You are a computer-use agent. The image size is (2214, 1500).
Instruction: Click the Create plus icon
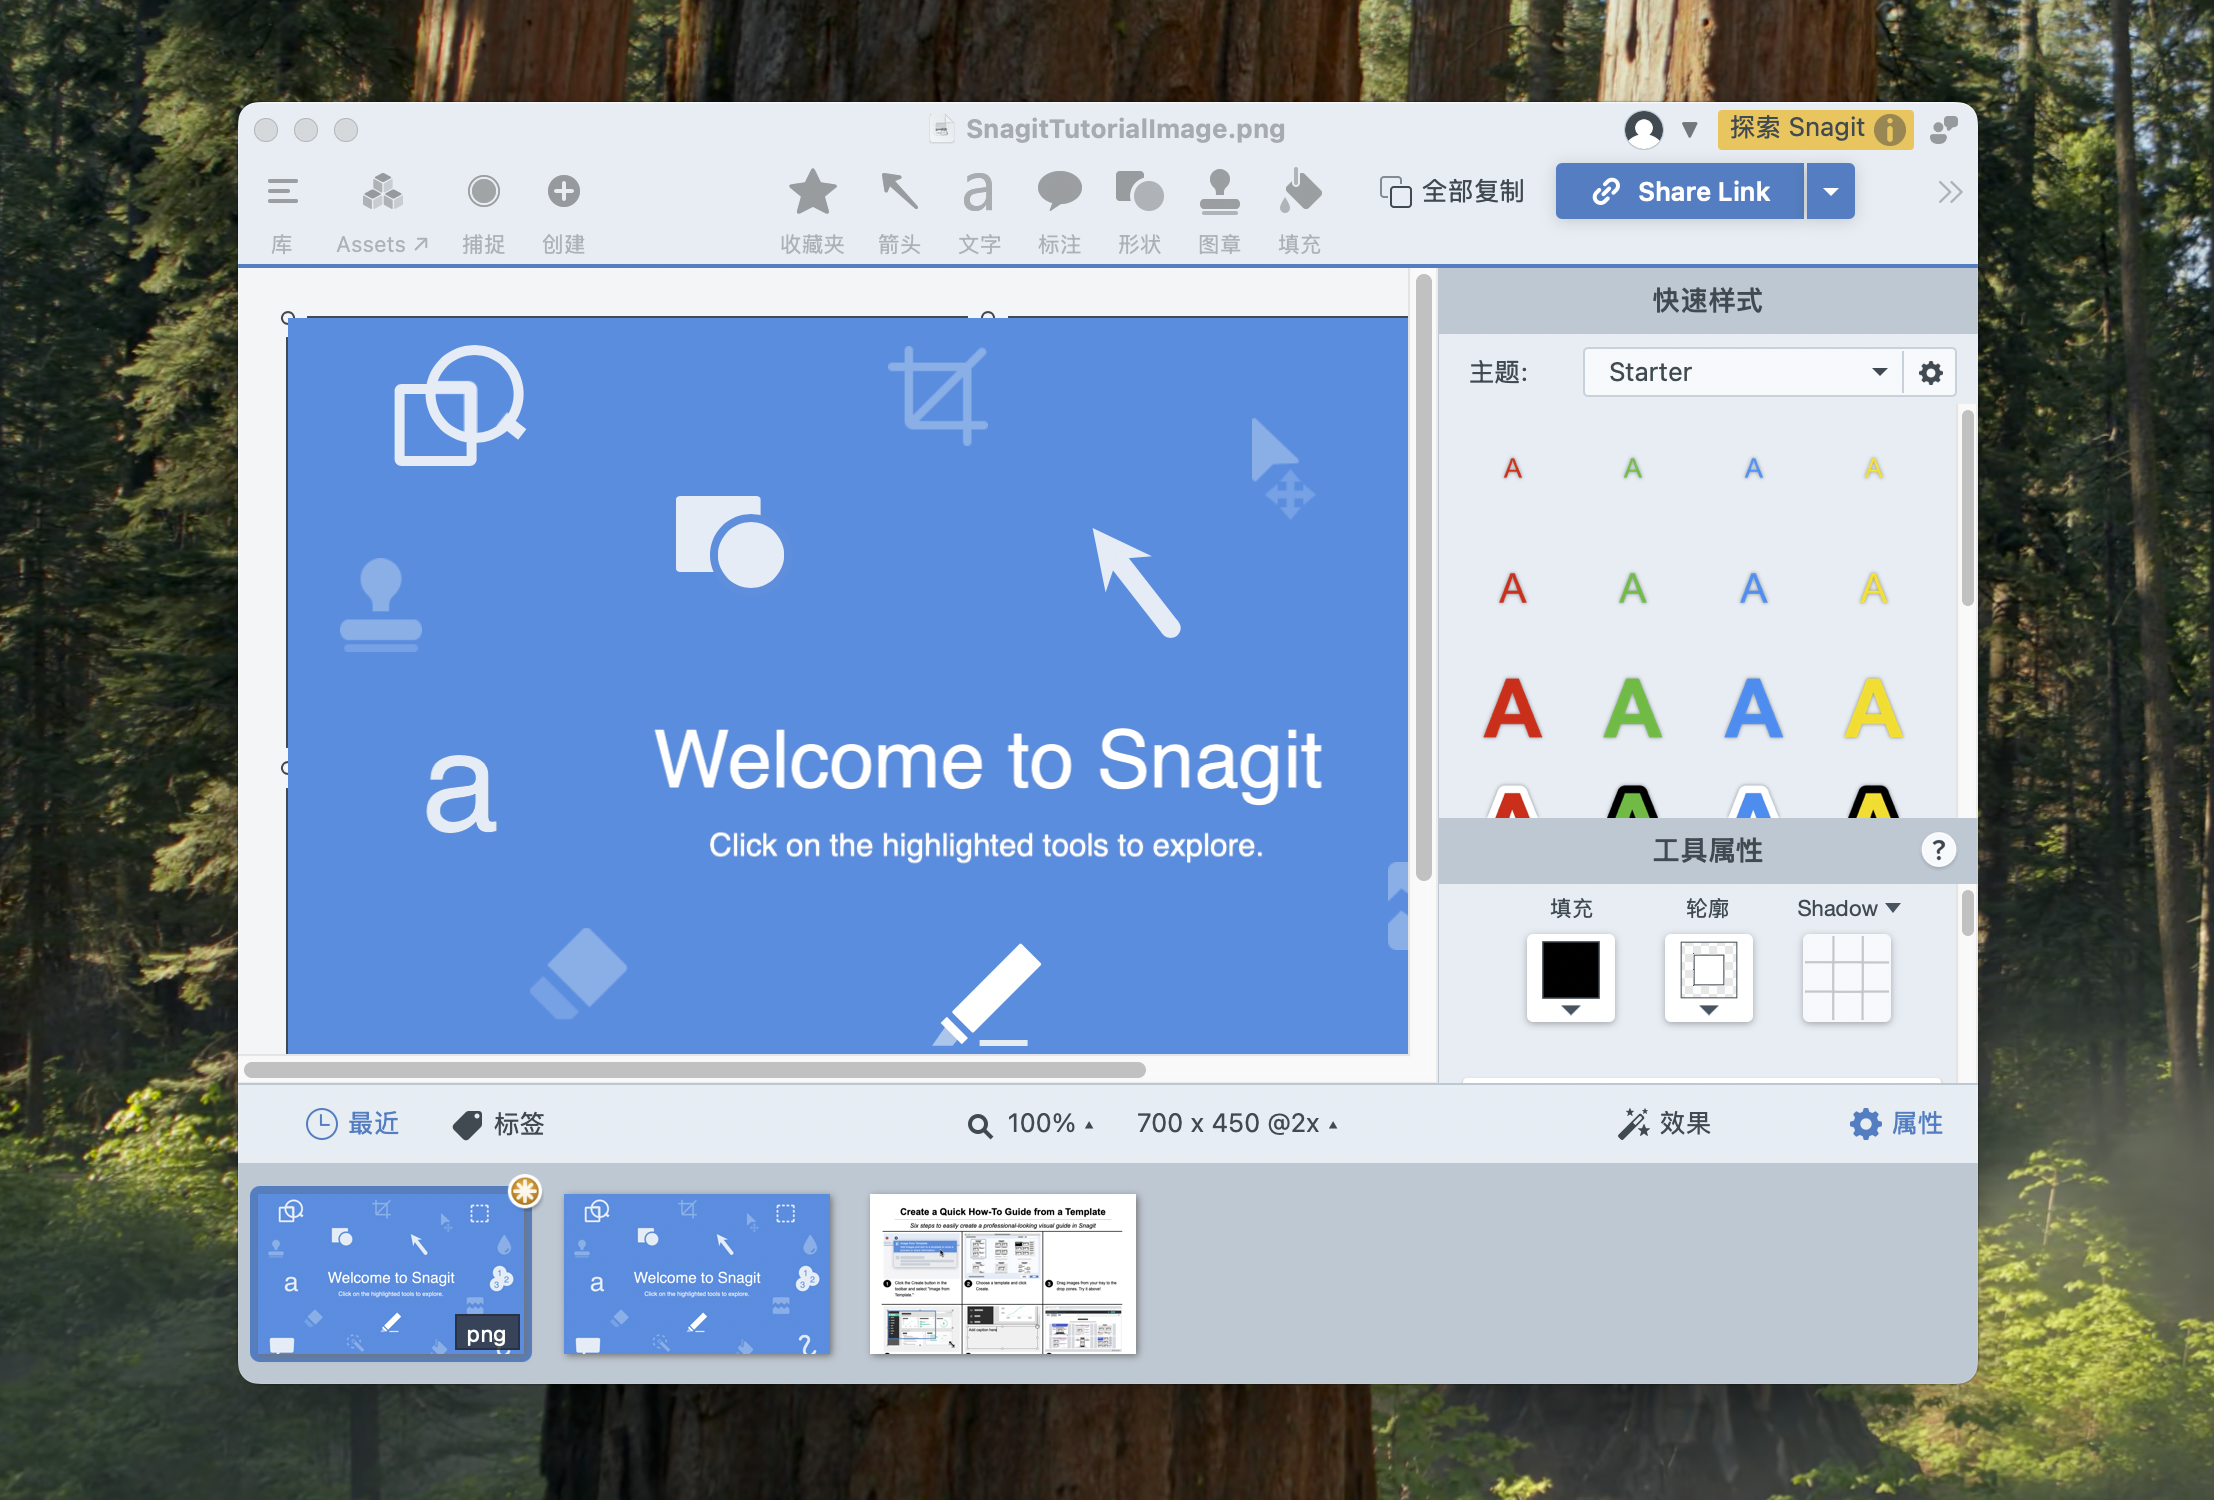click(x=564, y=191)
